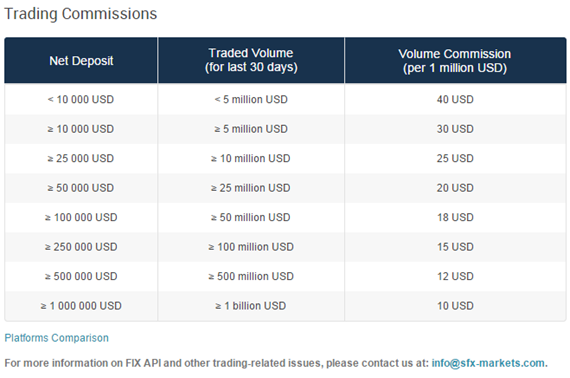570x378 pixels.
Task: Click the ≥ 250 000 USD deposit cell
Action: tap(81, 246)
